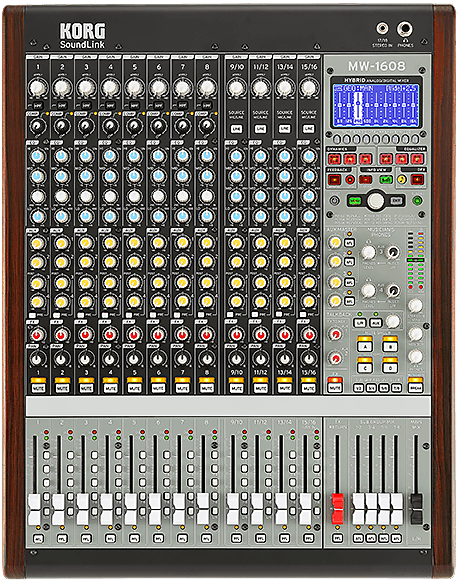Mute channel 1 with its MUTE button
459x583 pixels.
38,388
